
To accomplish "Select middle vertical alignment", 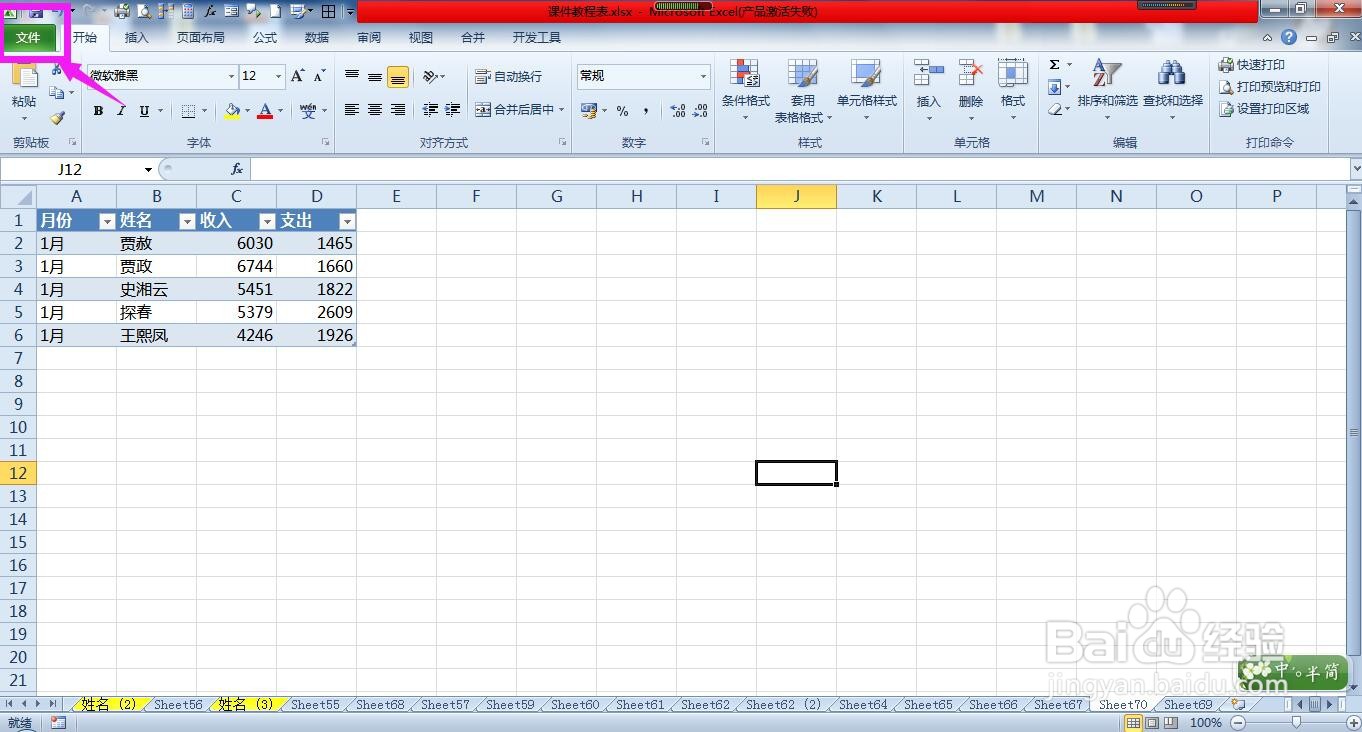I will 375,77.
